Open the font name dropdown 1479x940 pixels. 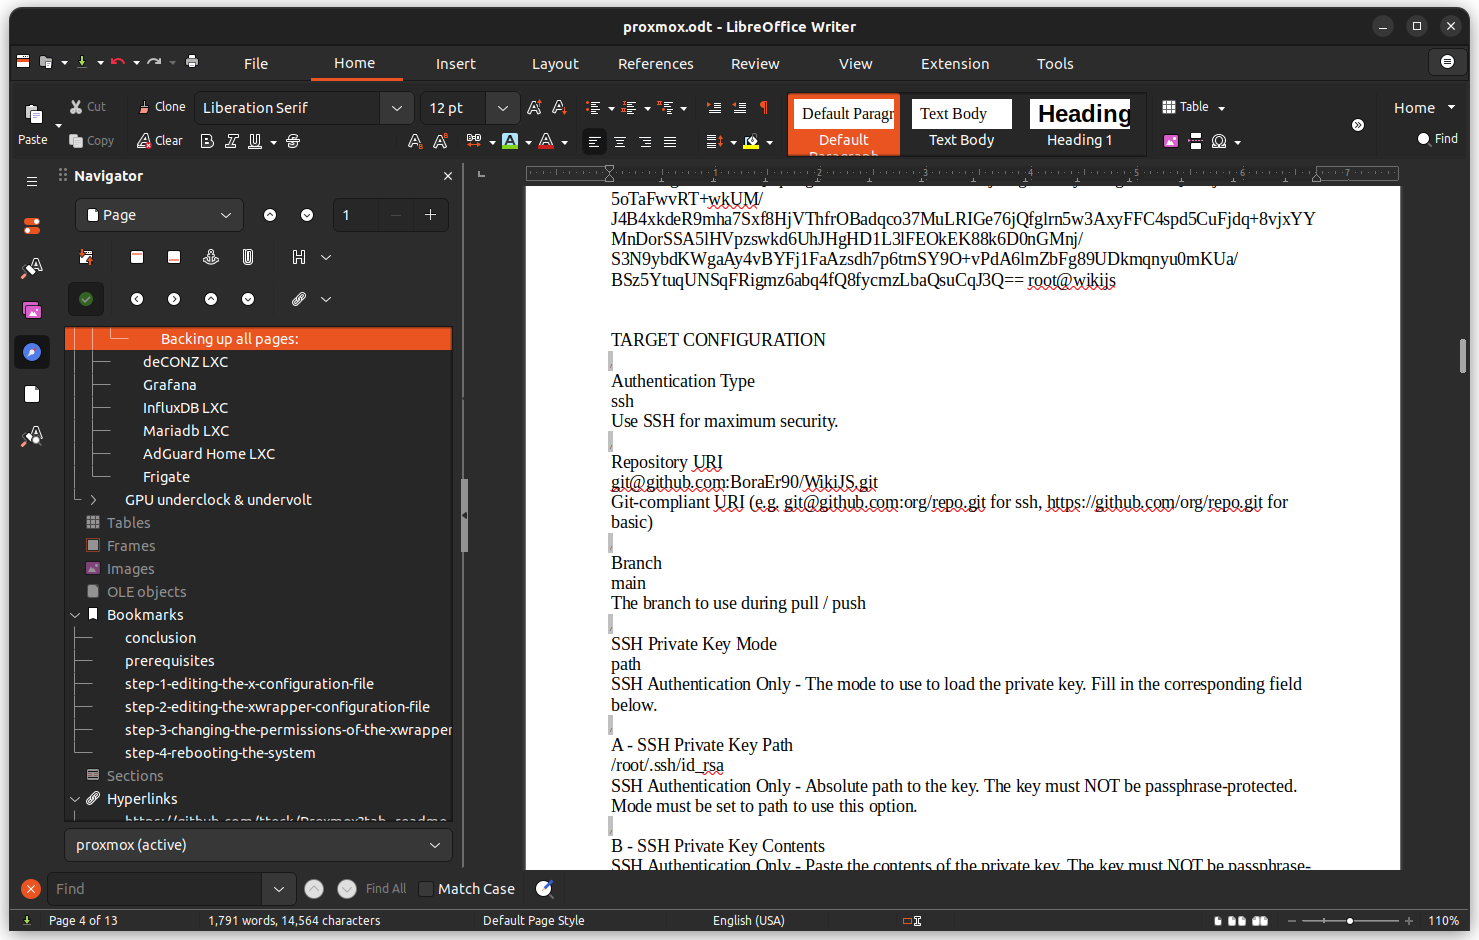tap(396, 108)
